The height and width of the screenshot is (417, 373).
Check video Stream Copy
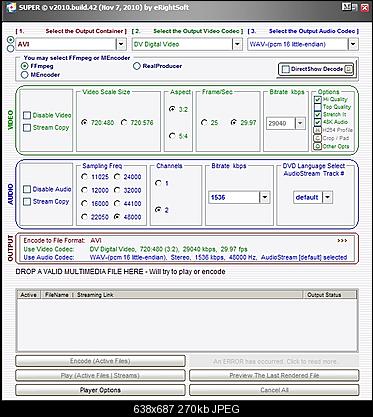[x=27, y=128]
